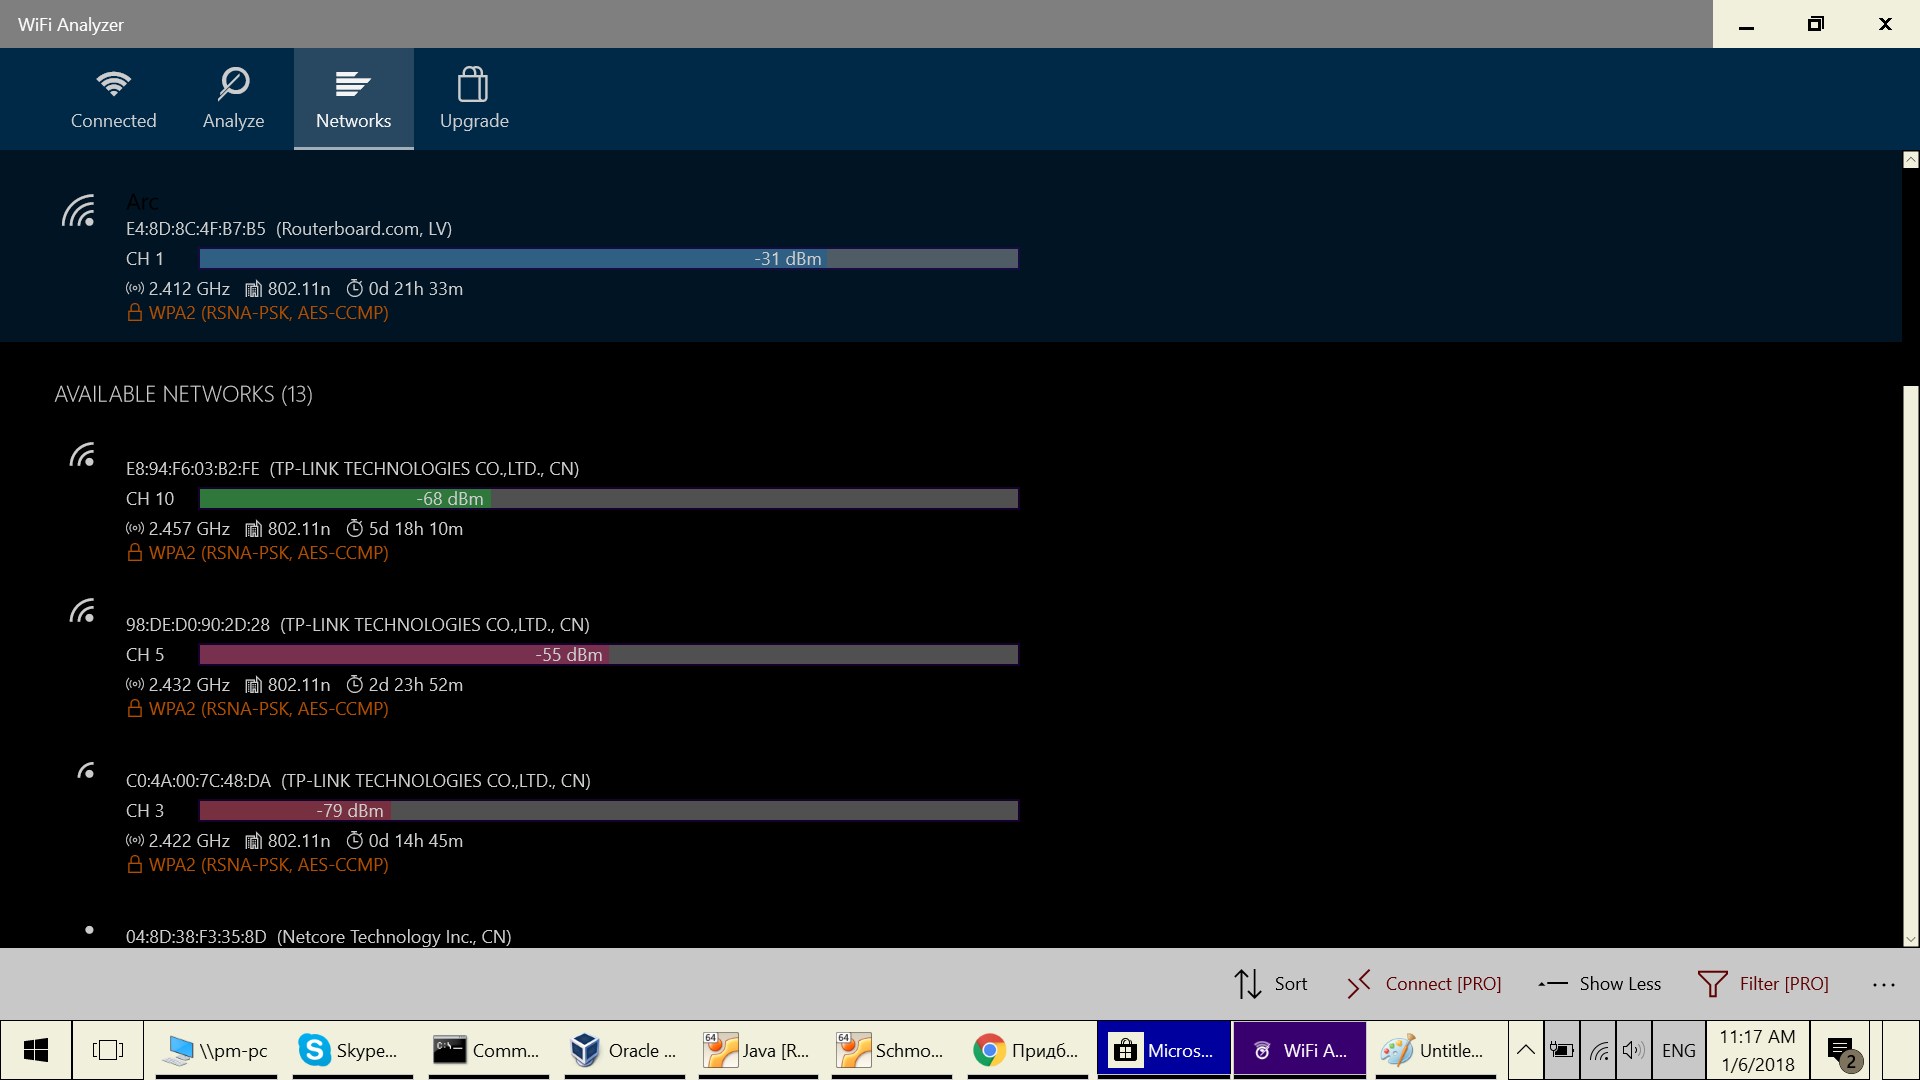The width and height of the screenshot is (1920, 1080).
Task: Click signal icon of connected Arc network
Action: click(x=79, y=211)
